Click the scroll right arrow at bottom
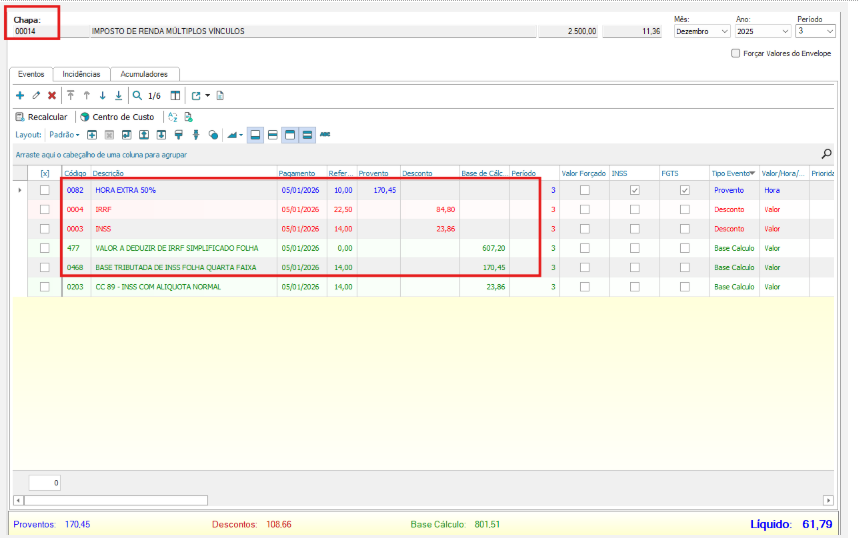The height and width of the screenshot is (538, 859). [x=828, y=500]
